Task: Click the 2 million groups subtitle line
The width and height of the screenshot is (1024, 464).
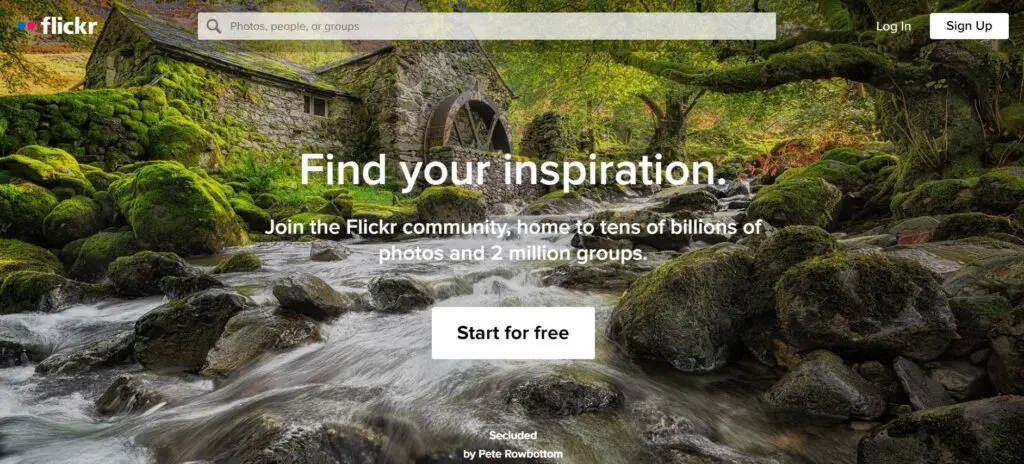Action: click(x=513, y=253)
